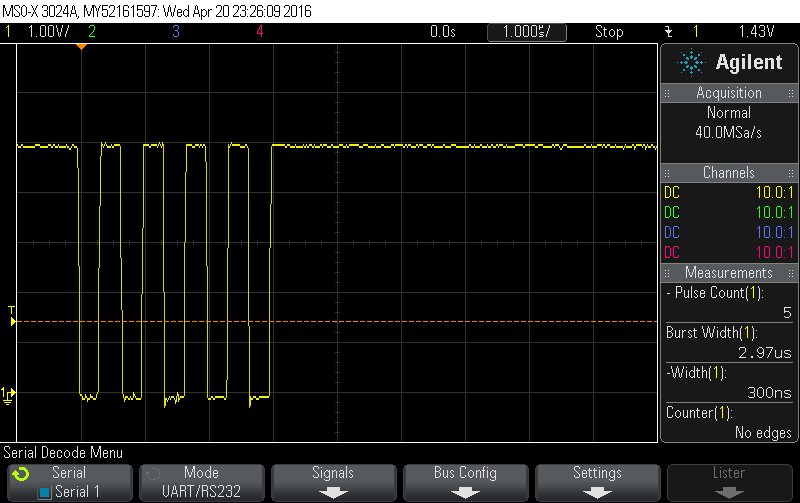Expand the Bus Config softkey menu
The height and width of the screenshot is (503, 800).
click(464, 481)
